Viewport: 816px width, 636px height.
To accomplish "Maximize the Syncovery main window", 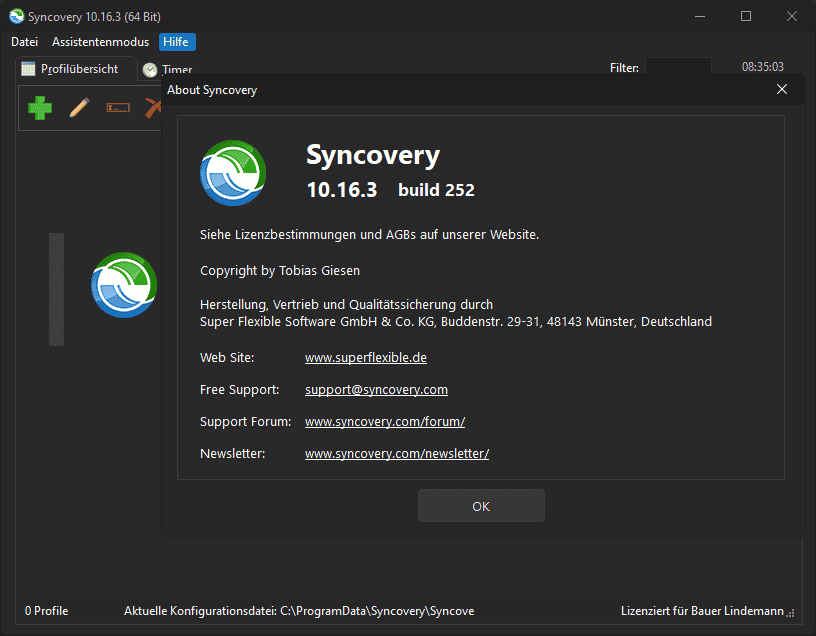I will click(746, 16).
